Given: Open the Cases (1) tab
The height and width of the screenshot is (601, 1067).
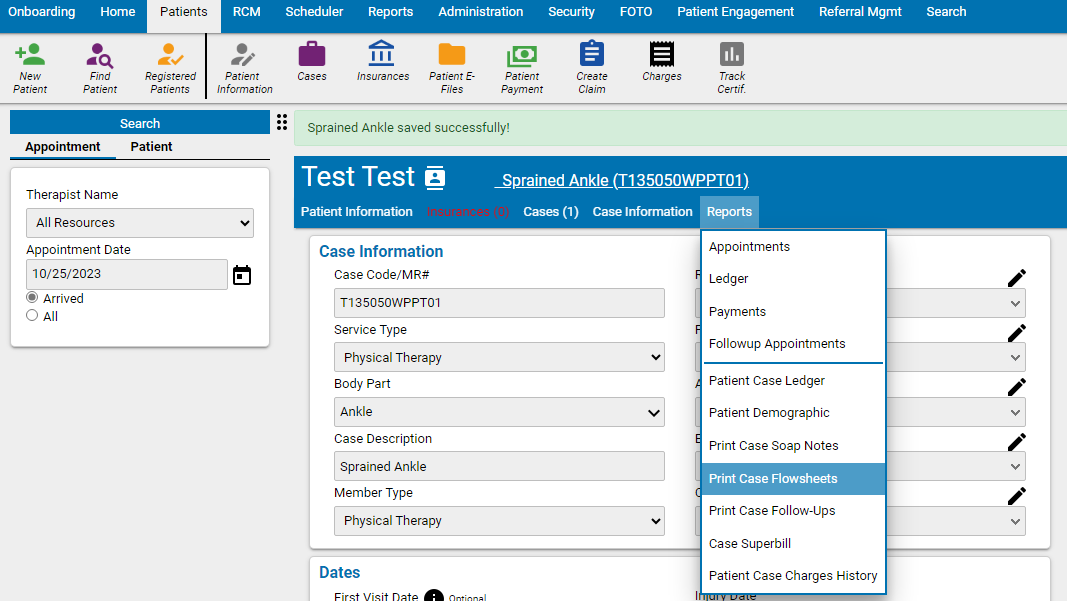Looking at the screenshot, I should tap(550, 212).
